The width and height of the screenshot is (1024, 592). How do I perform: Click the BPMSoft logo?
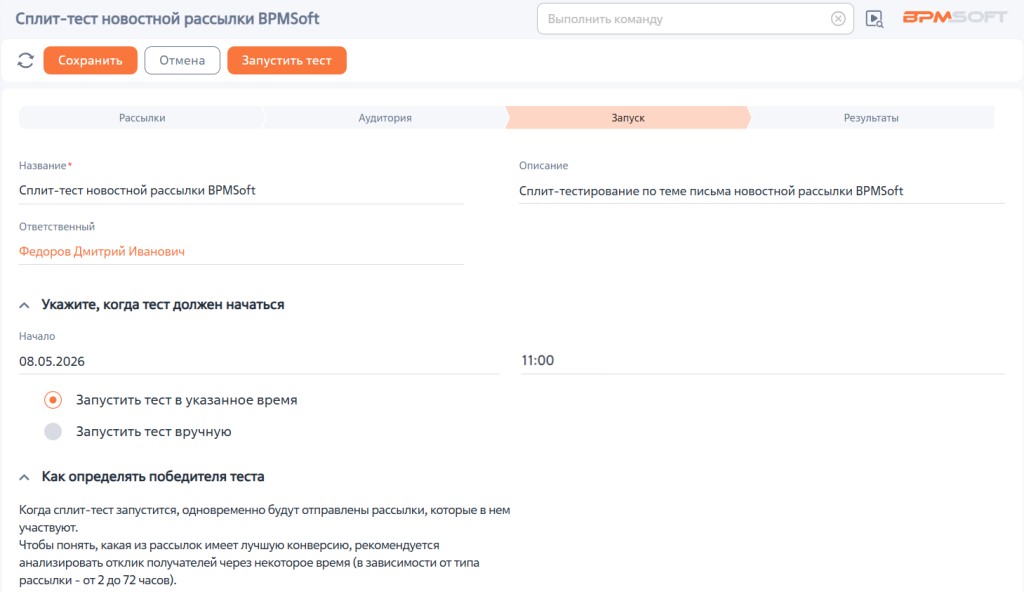click(x=955, y=18)
